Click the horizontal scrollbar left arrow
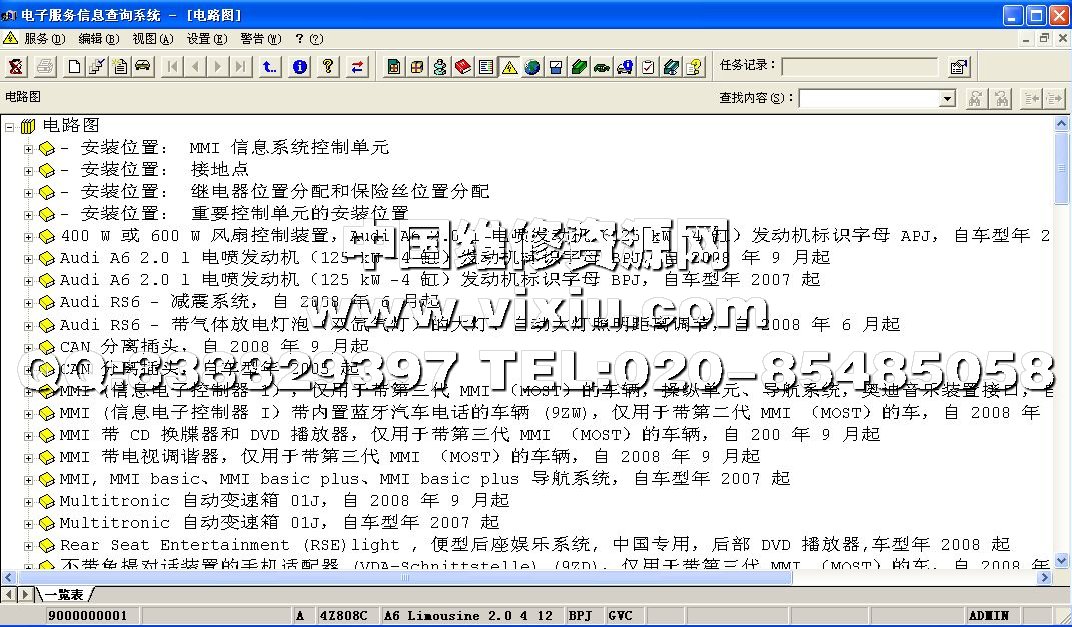1072x627 pixels. point(8,578)
